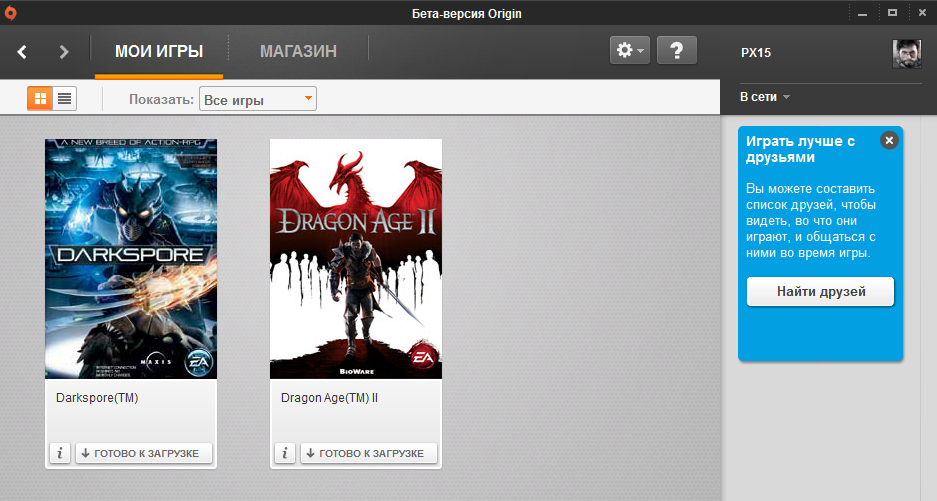Expand the "В сети" status dropdown
This screenshot has width=937, height=501.
(765, 97)
